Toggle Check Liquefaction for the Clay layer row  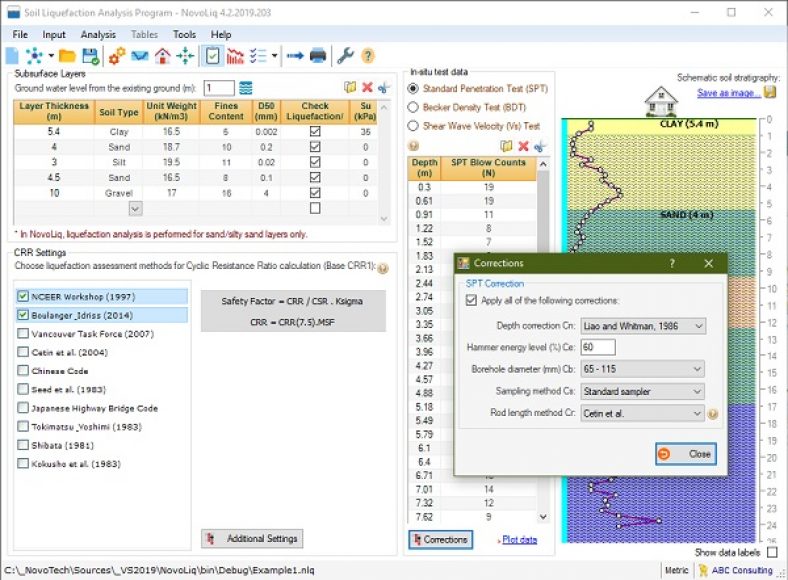click(315, 131)
